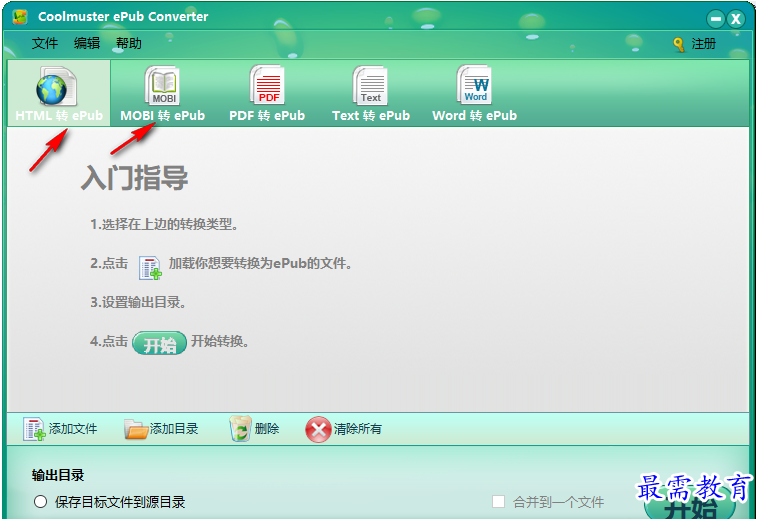The height and width of the screenshot is (519, 759).
Task: Toggle the 合并到一个文件 checkbox
Action: click(x=498, y=502)
